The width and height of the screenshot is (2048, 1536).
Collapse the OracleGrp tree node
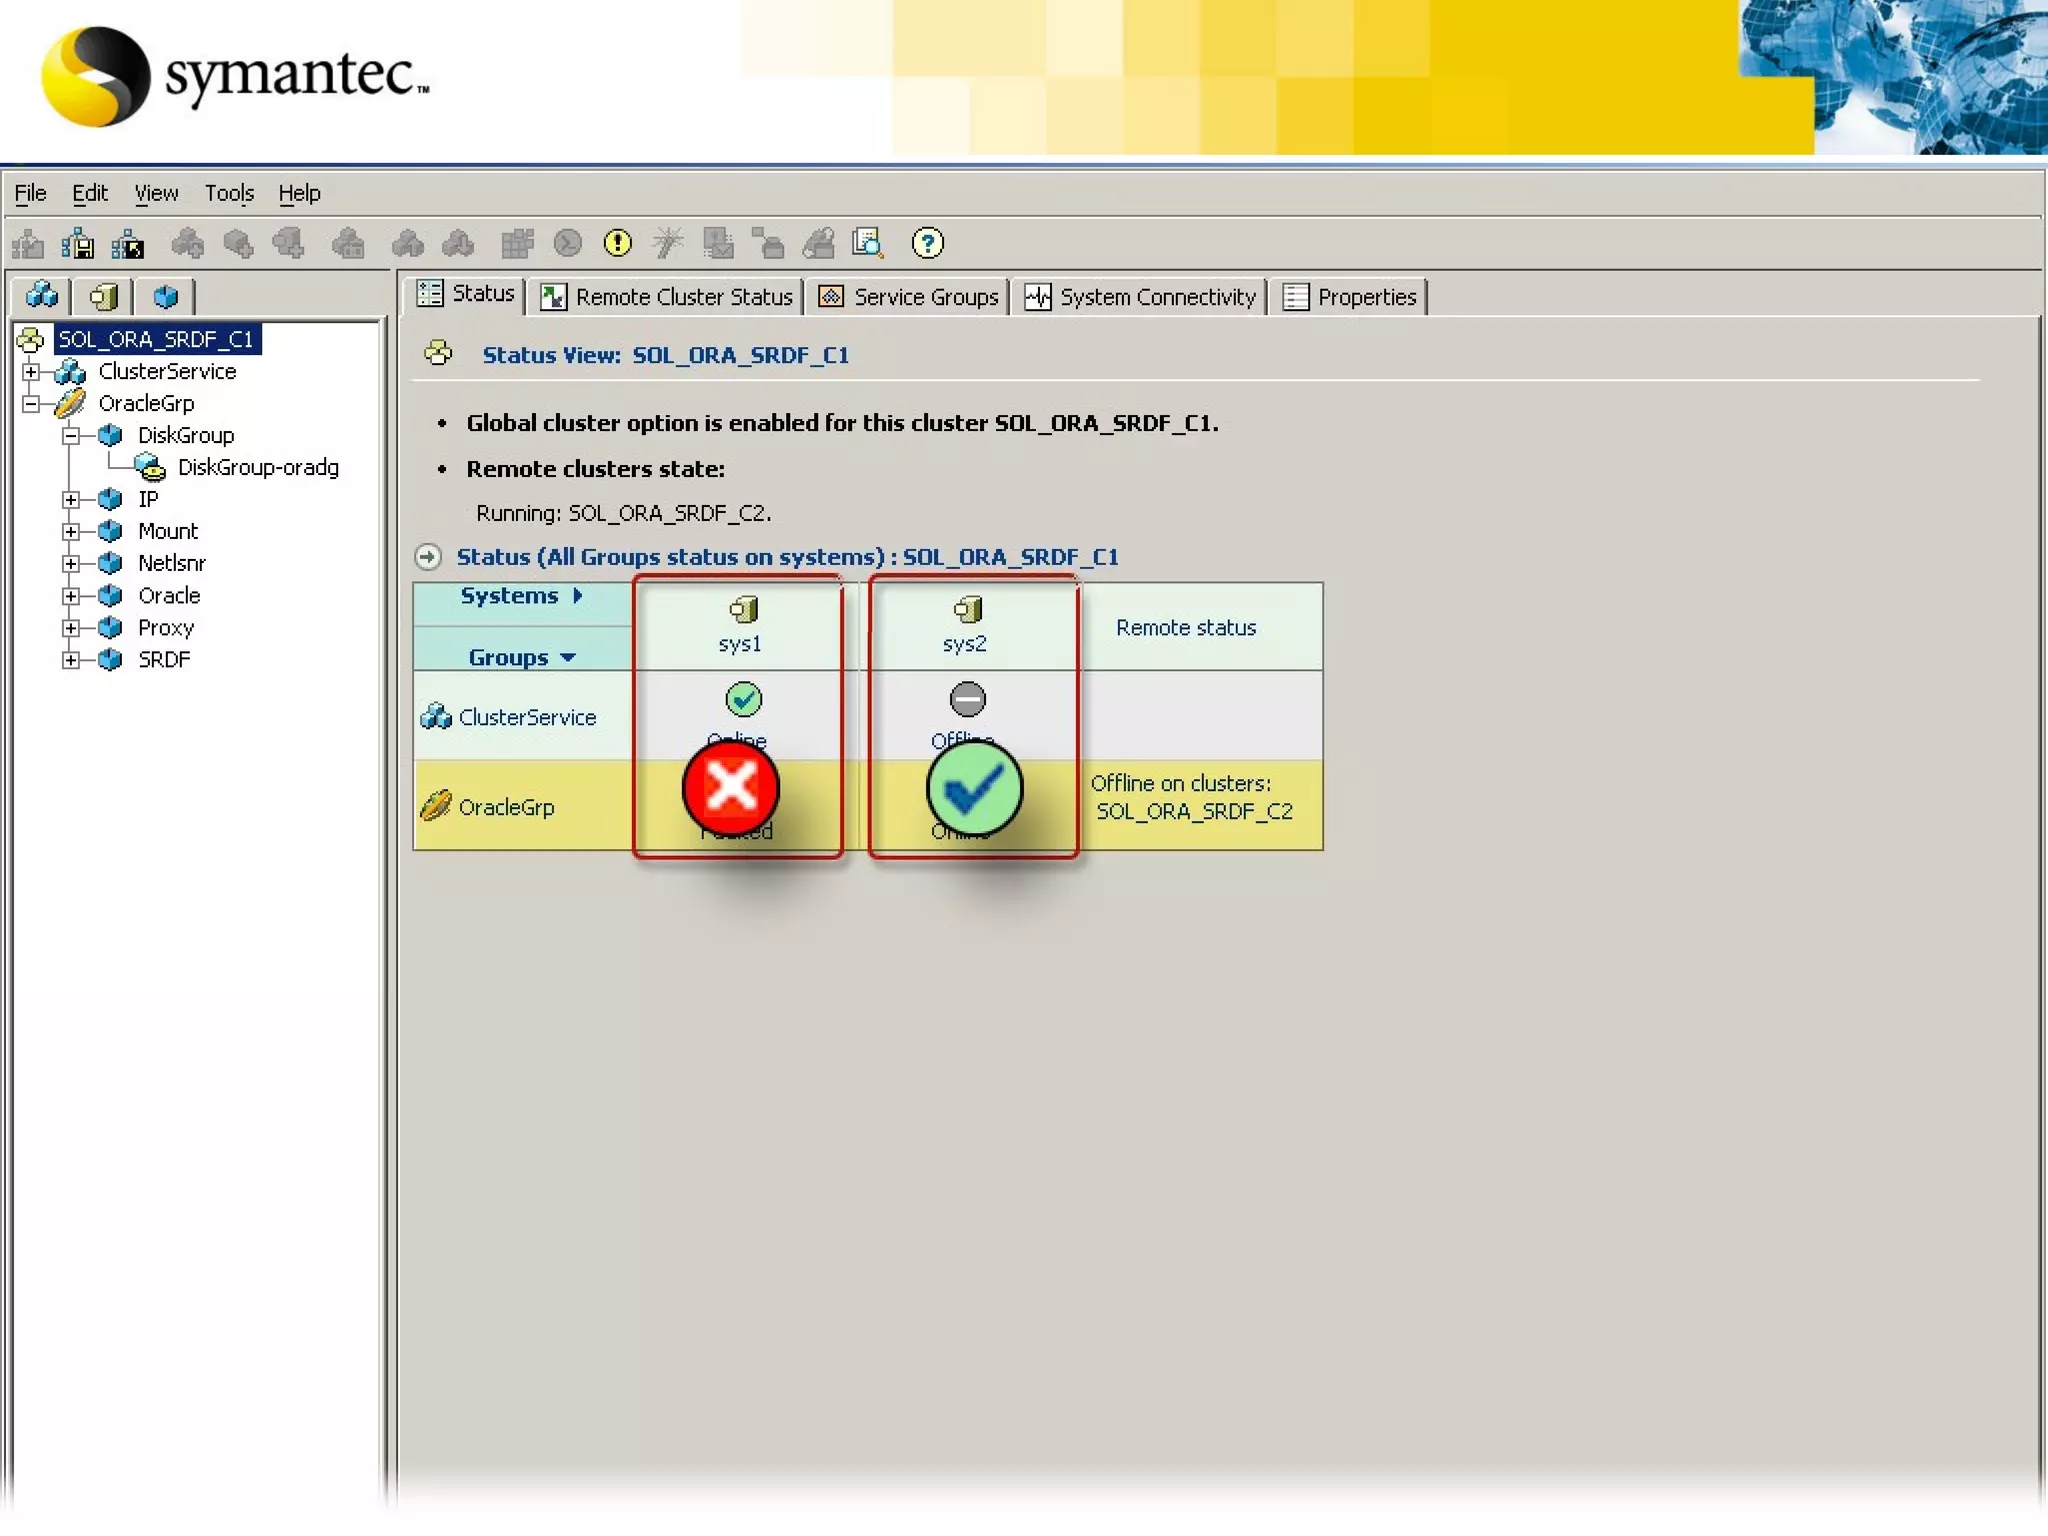point(31,404)
